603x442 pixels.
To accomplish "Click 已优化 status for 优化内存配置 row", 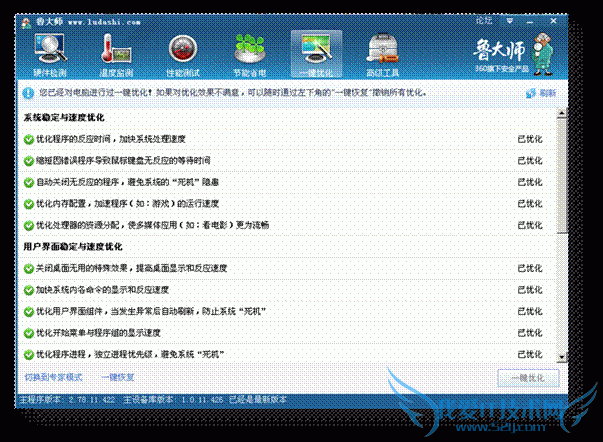I will click(x=530, y=204).
